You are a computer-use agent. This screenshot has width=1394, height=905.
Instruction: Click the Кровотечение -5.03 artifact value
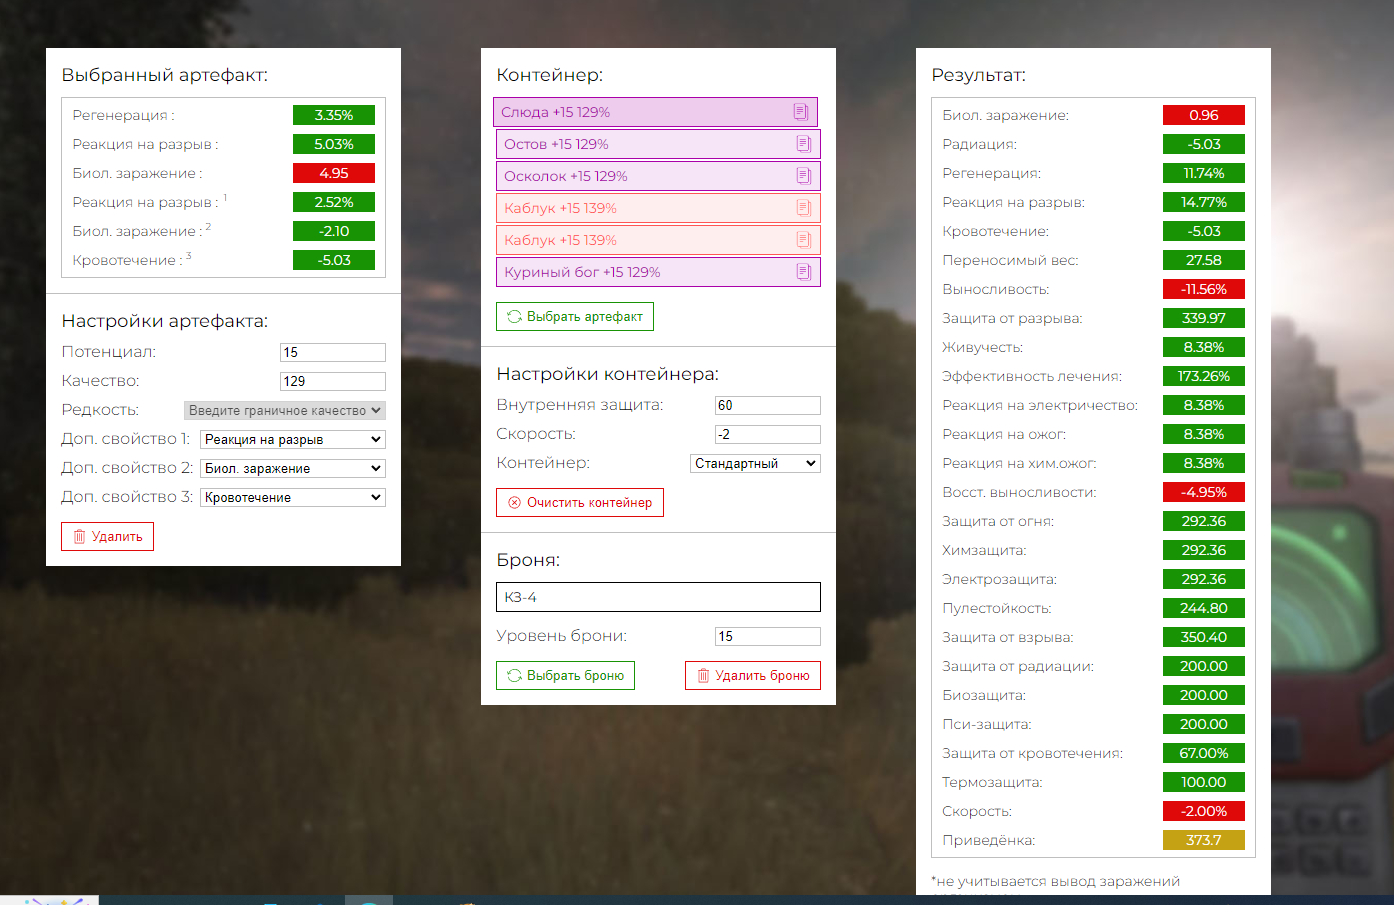pos(334,260)
